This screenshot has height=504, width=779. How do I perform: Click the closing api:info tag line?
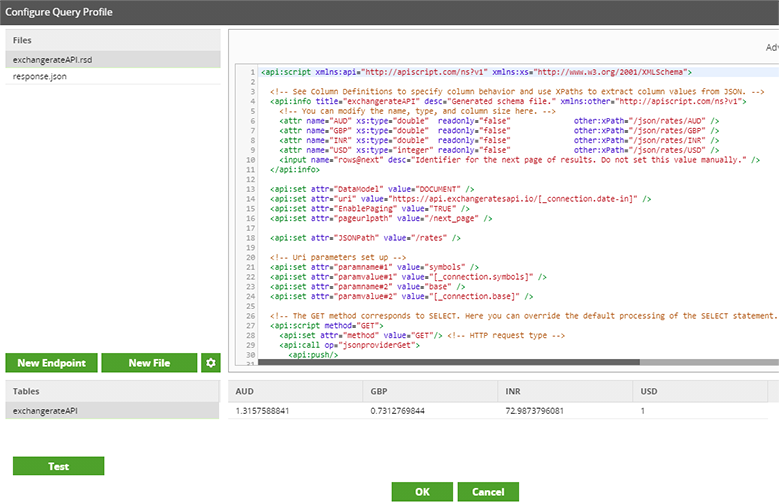click(x=295, y=170)
